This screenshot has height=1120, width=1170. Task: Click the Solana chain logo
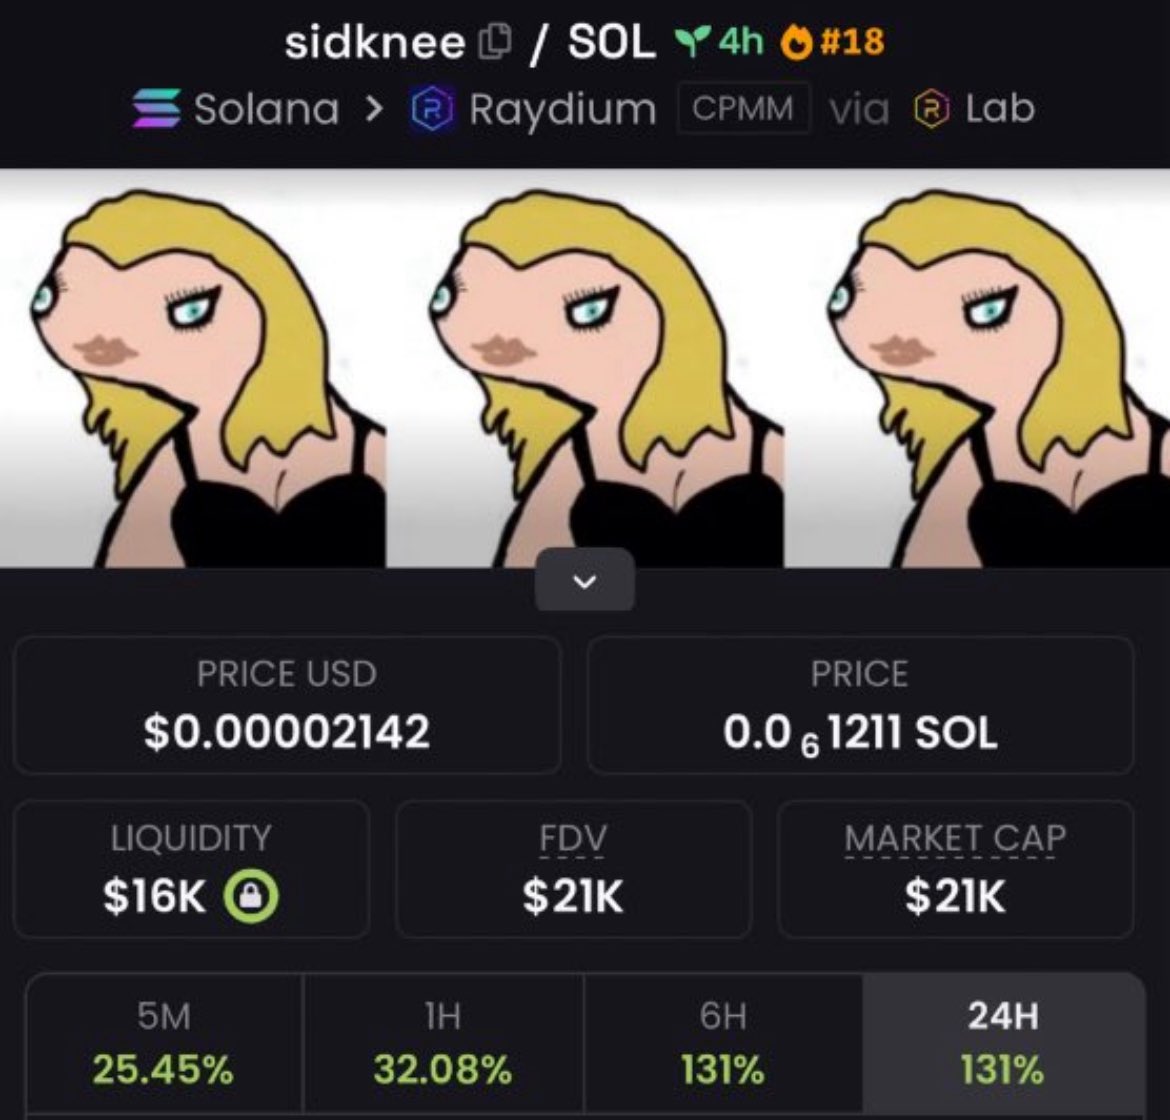(x=157, y=109)
